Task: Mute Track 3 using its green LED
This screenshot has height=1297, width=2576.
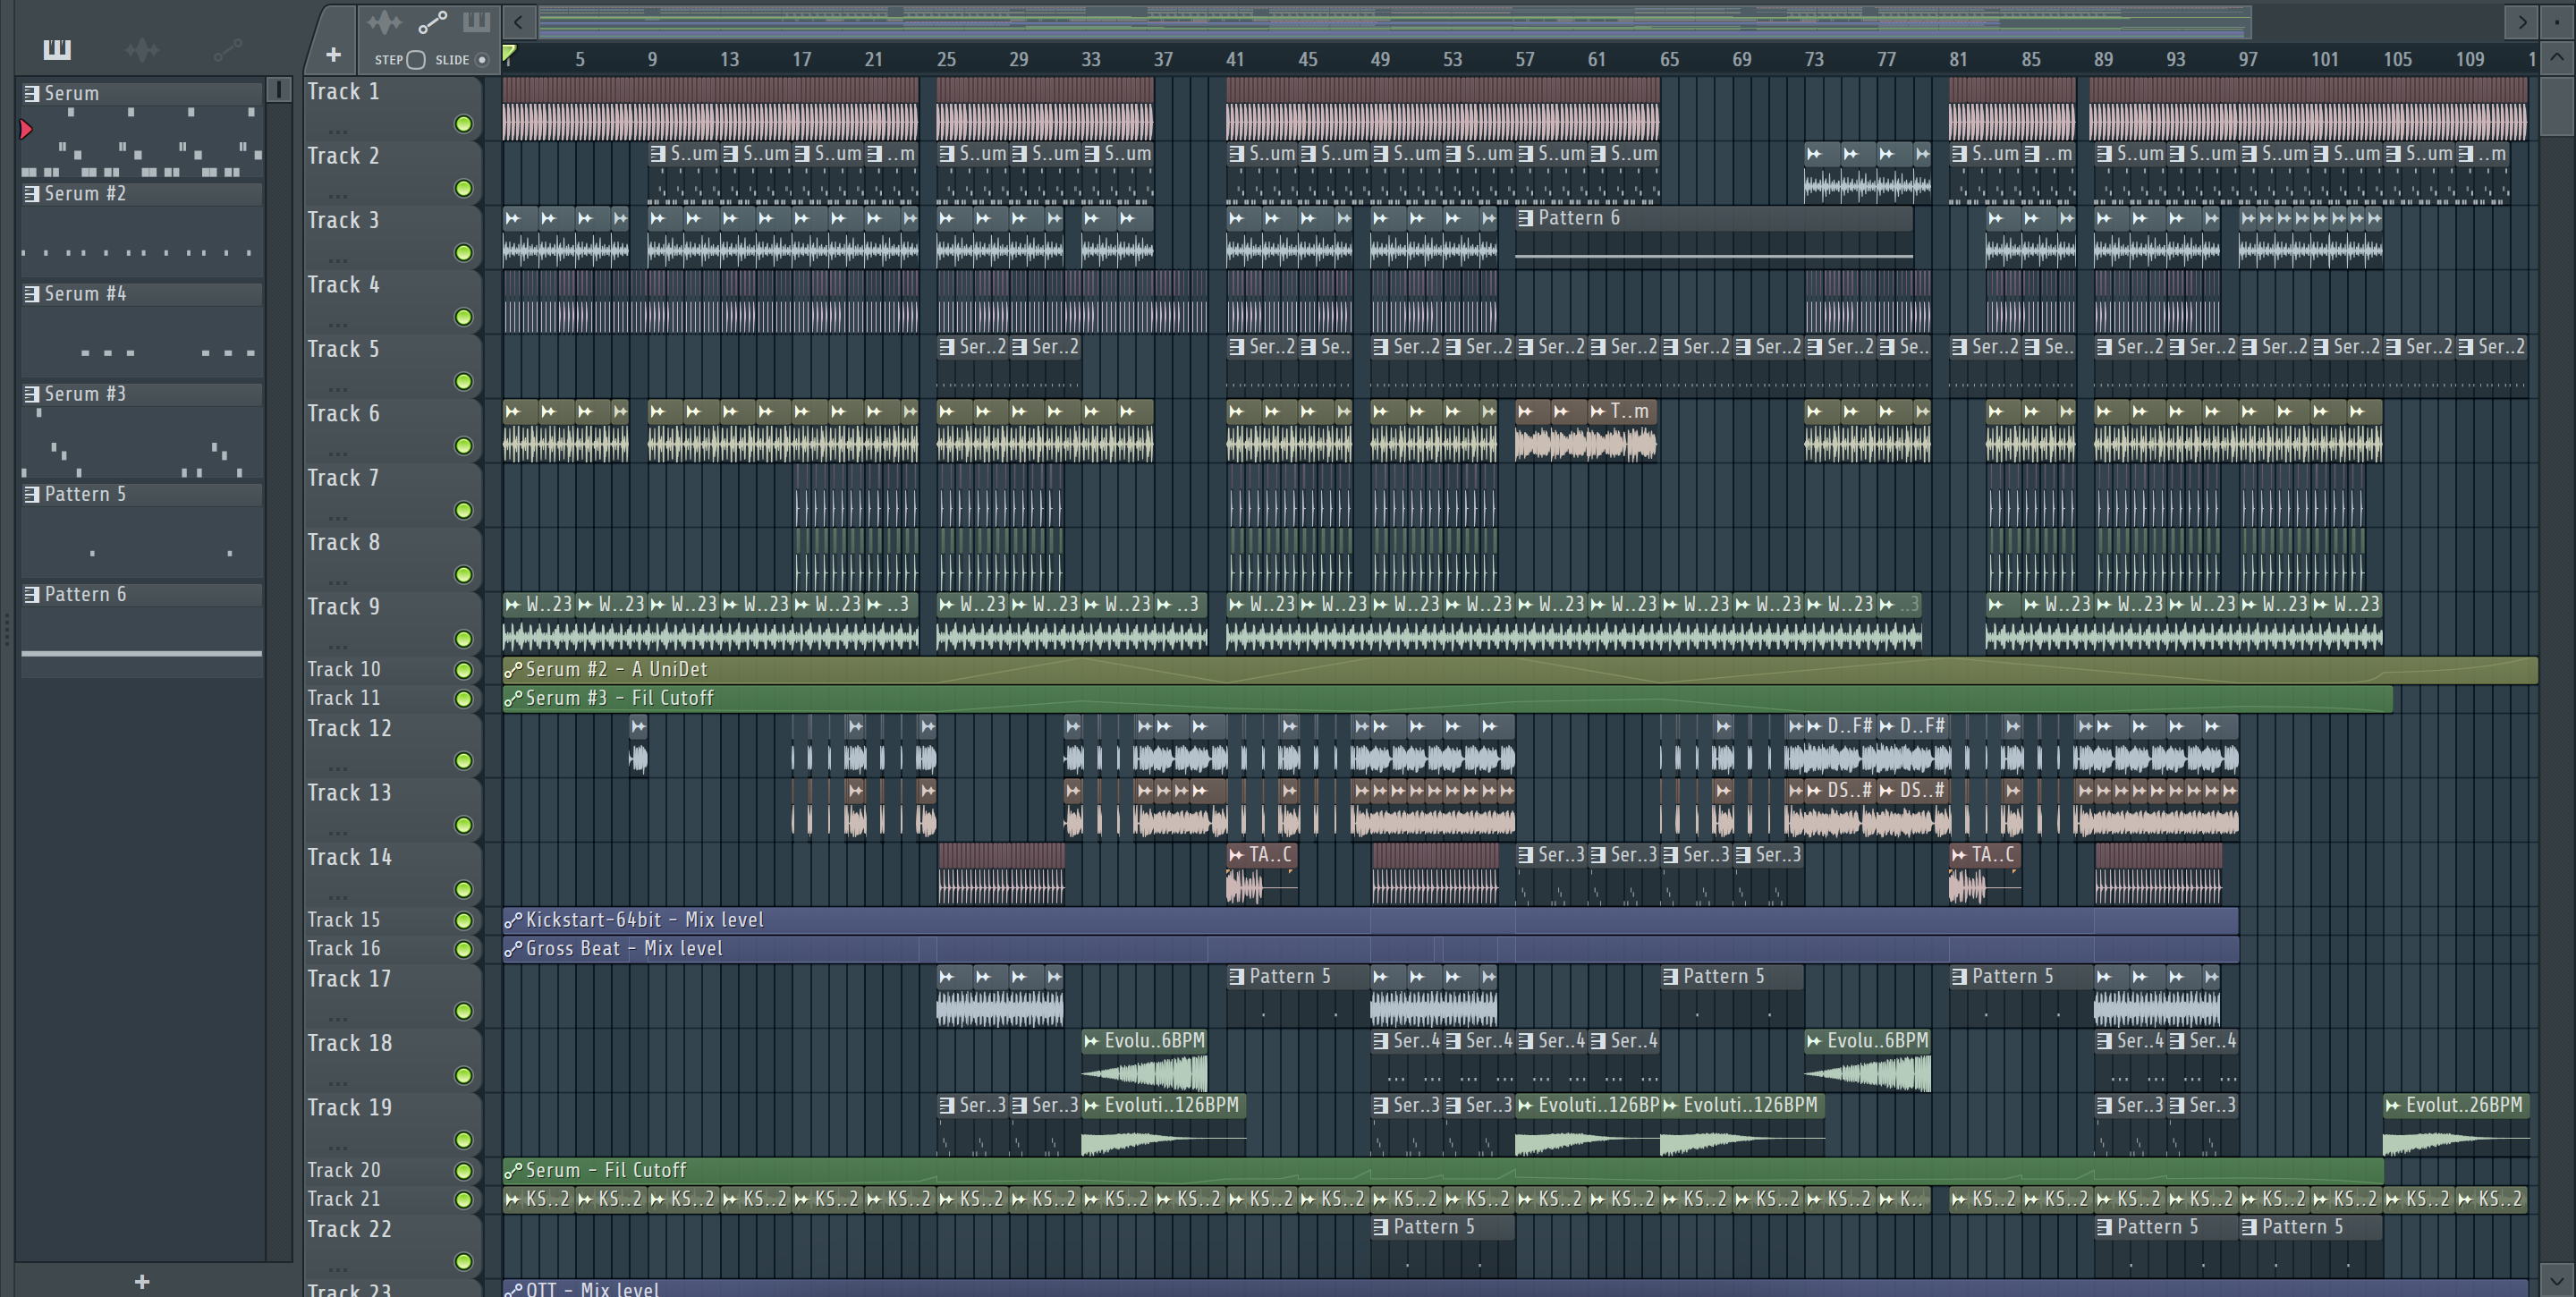Action: (x=463, y=253)
